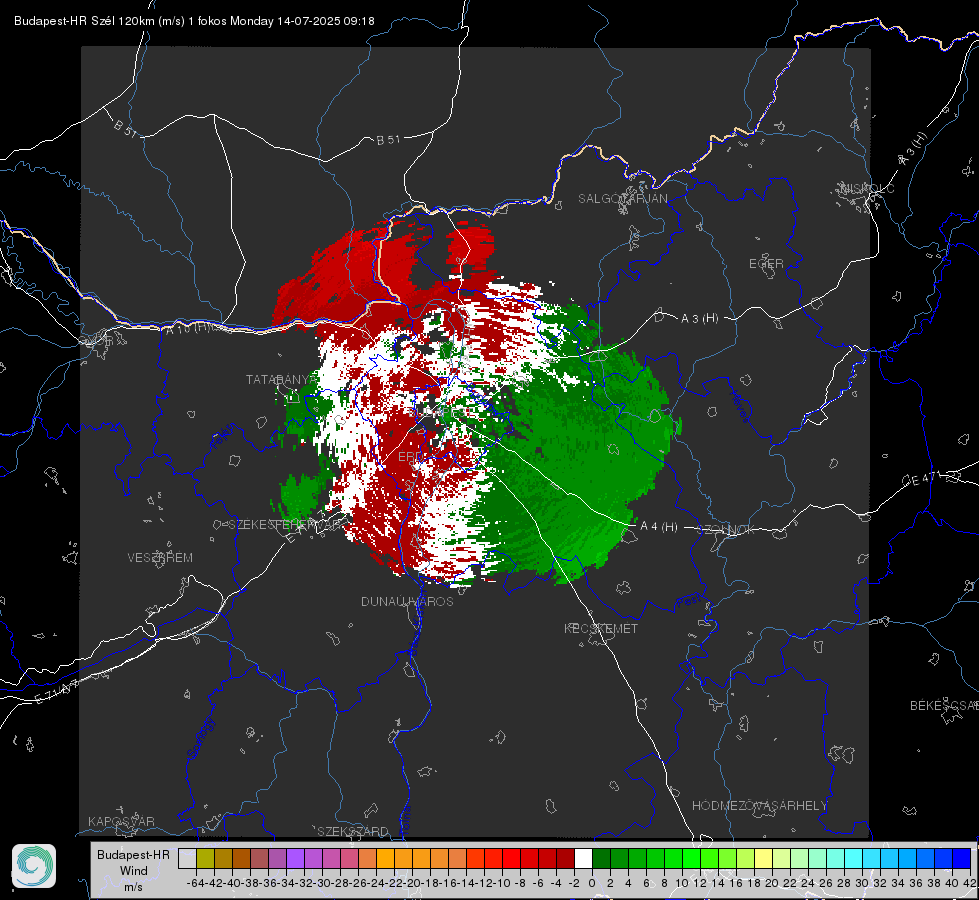Viewport: 979px width, 900px height.
Task: Click the A 3 (H) road label near MISKOLC
Action: [x=913, y=149]
